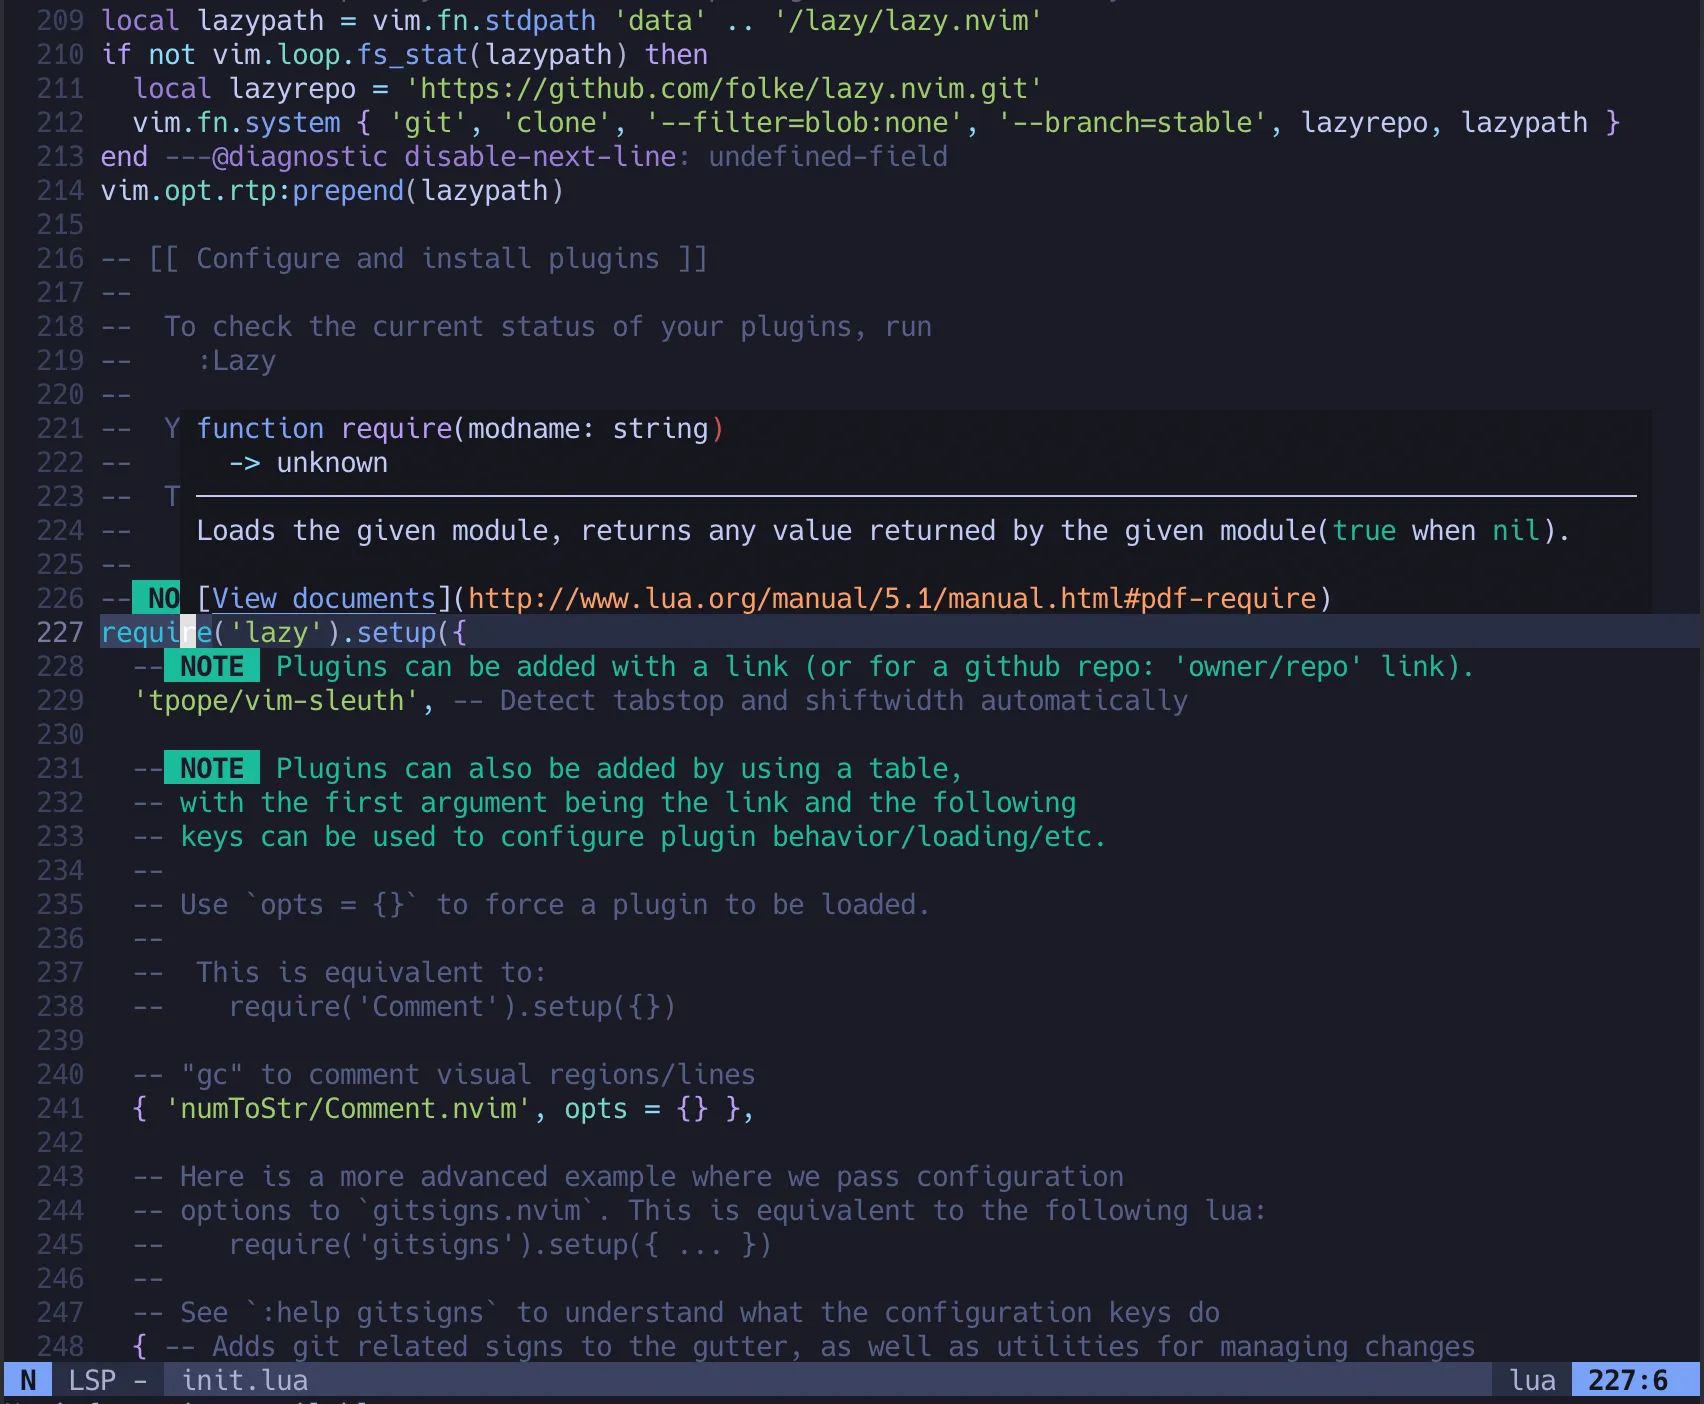Click the lazy.nvim GitHub URL on line 211

coord(723,88)
